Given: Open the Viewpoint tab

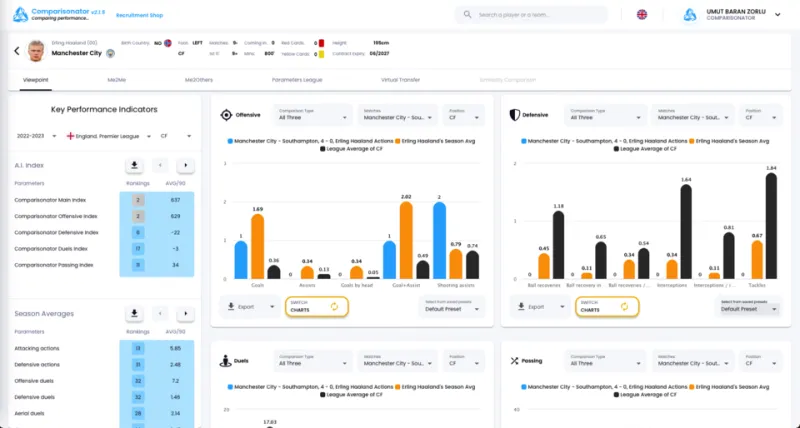Looking at the screenshot, I should click(x=36, y=80).
